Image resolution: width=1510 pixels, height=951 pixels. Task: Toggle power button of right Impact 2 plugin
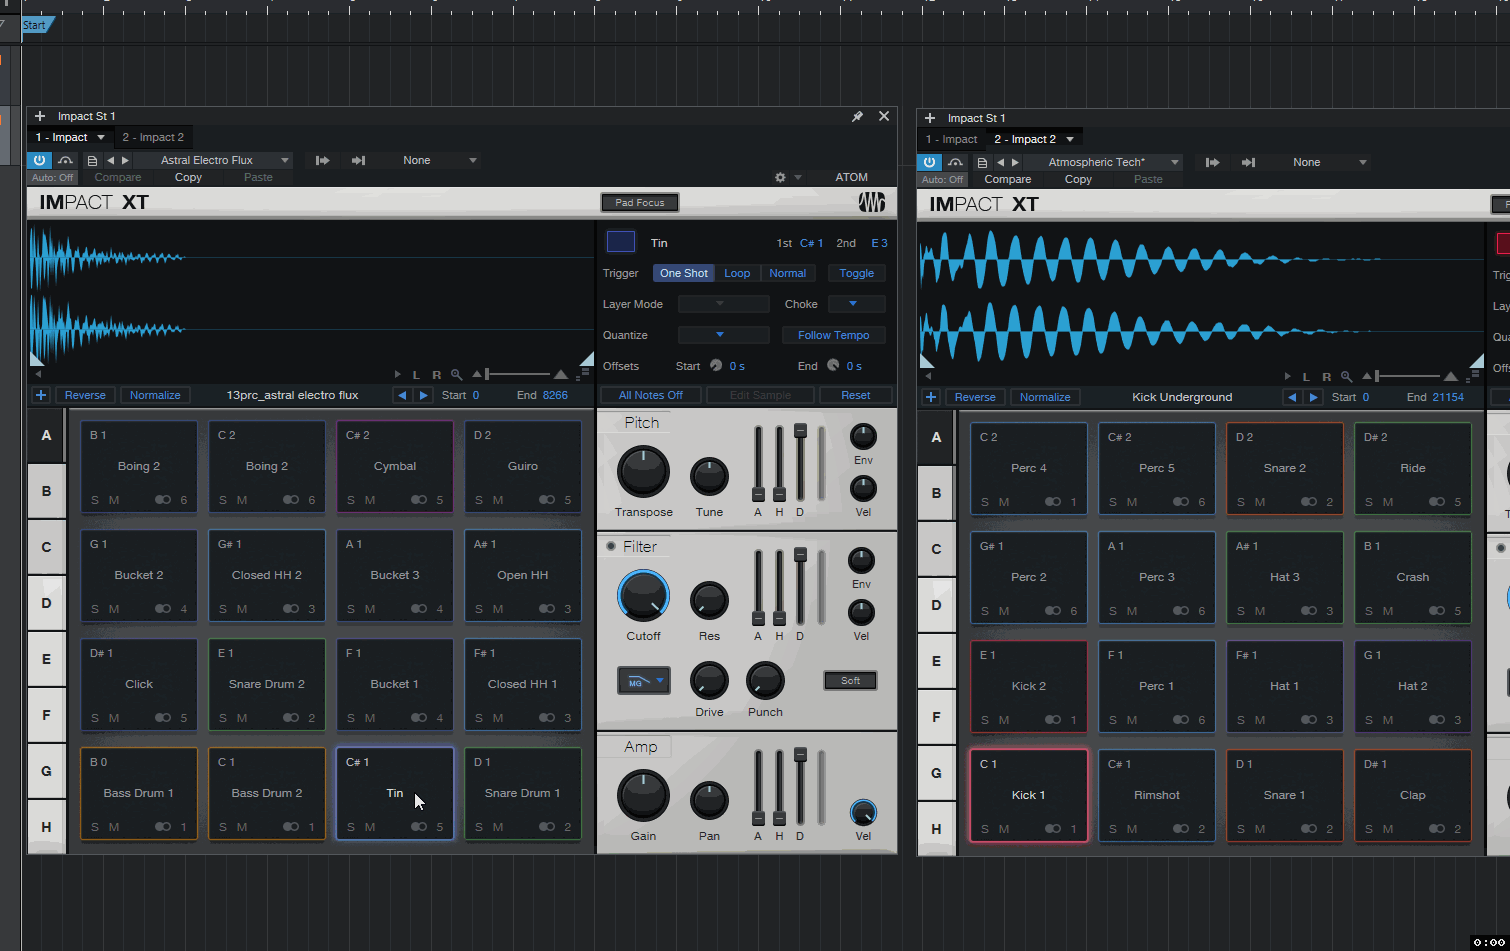[929, 162]
